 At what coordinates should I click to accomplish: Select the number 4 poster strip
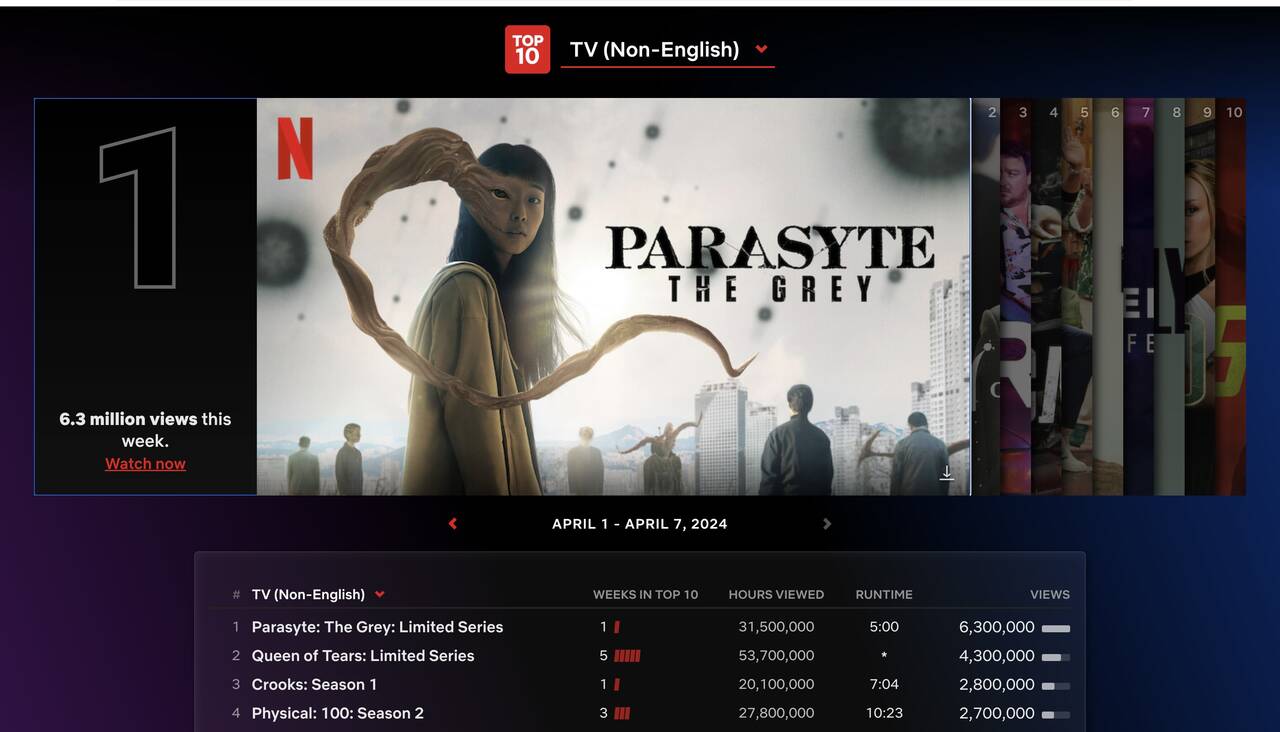tap(1047, 296)
